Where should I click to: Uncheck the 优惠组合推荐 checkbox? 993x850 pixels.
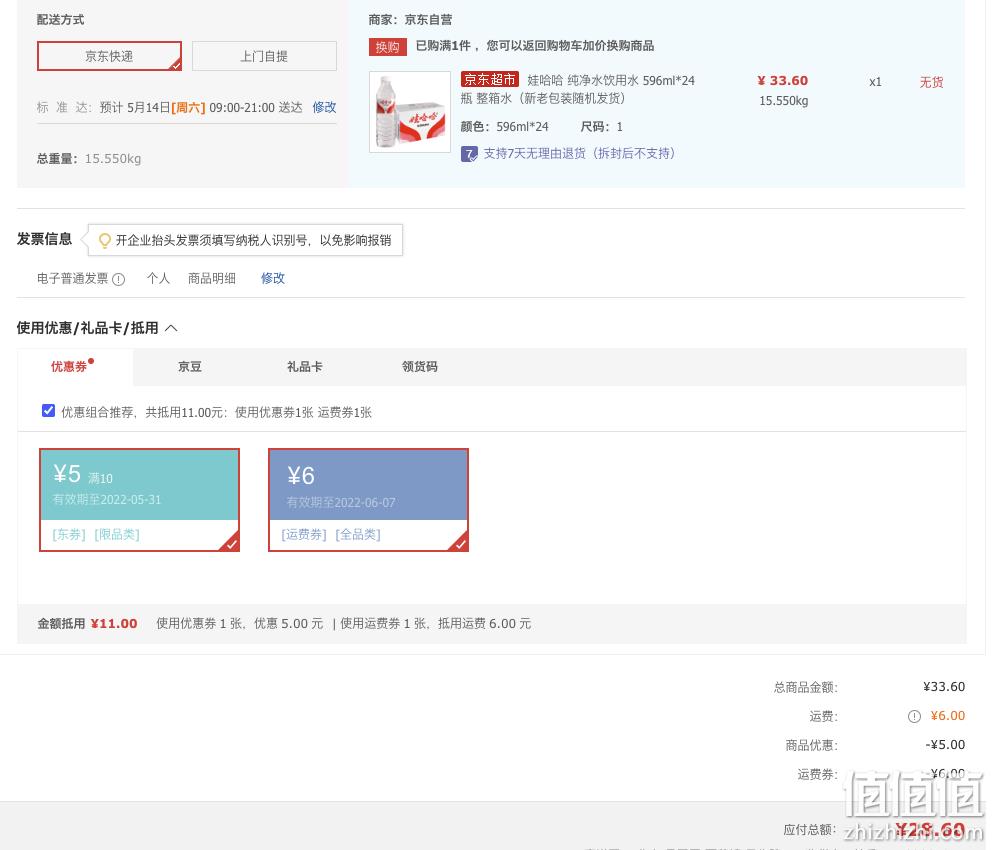pos(48,411)
